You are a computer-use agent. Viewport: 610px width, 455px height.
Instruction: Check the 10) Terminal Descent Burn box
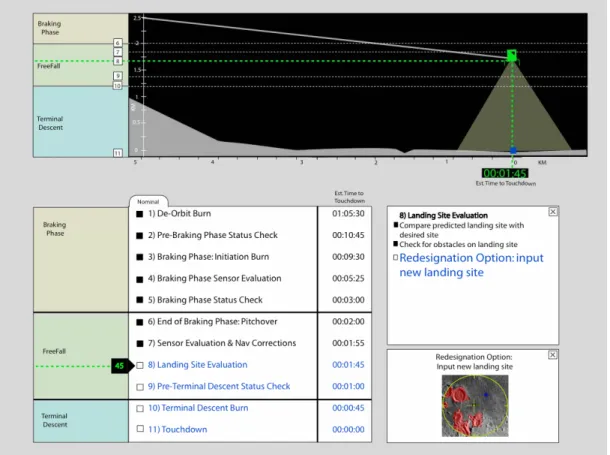point(140,408)
